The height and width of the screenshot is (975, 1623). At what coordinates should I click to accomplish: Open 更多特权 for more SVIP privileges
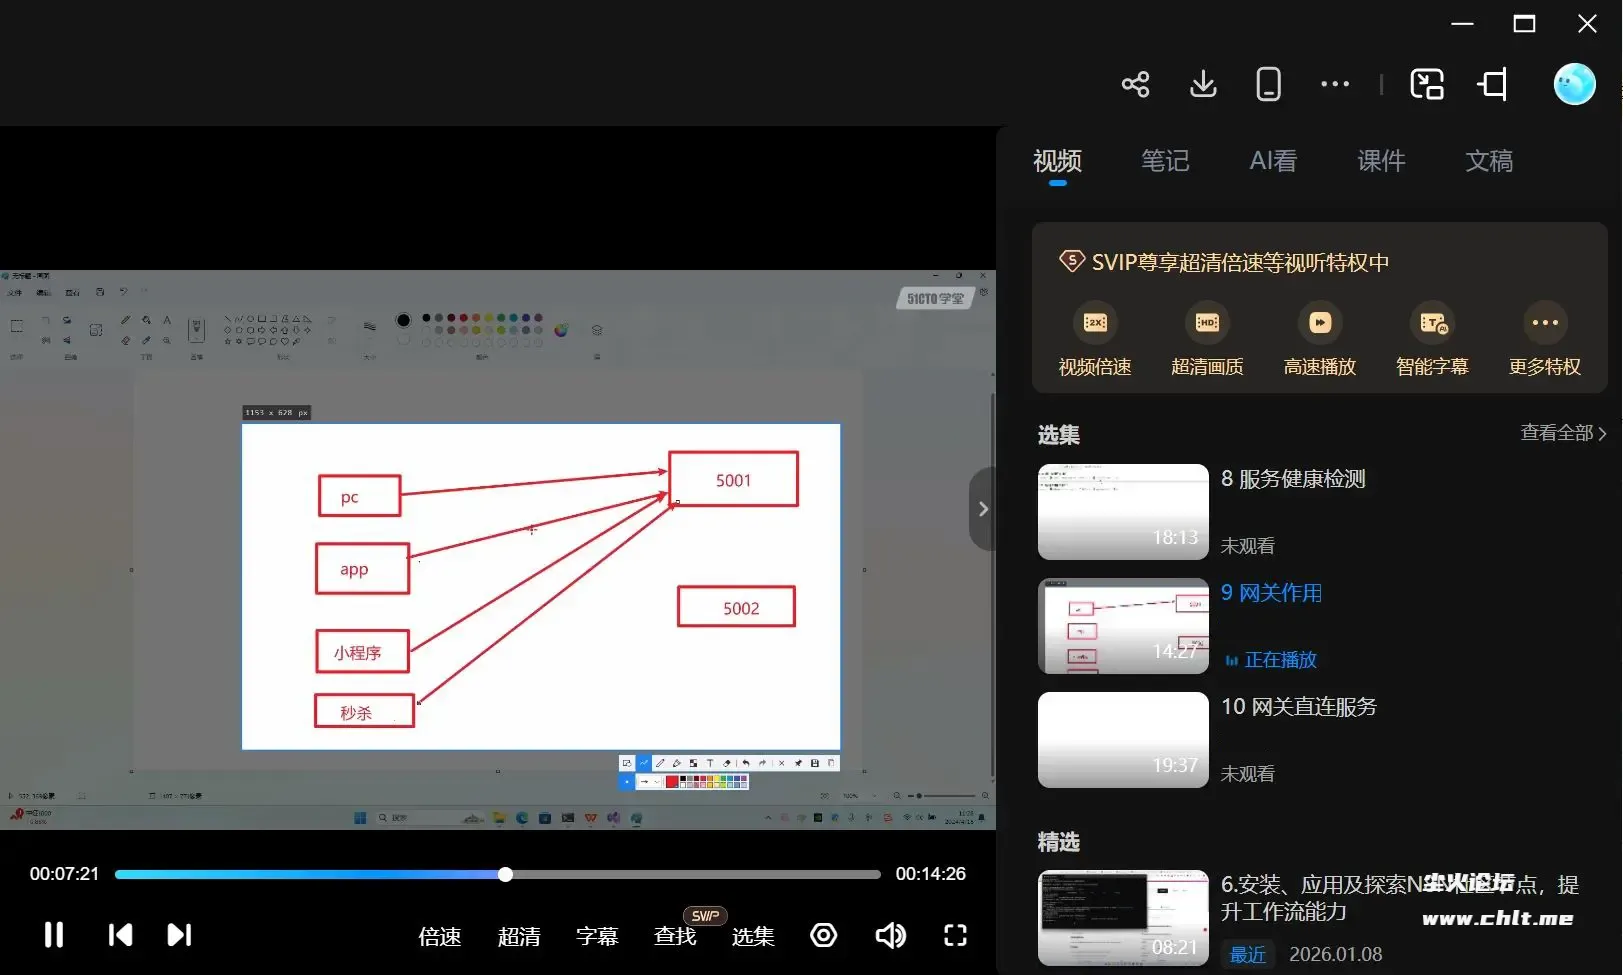pyautogui.click(x=1544, y=322)
